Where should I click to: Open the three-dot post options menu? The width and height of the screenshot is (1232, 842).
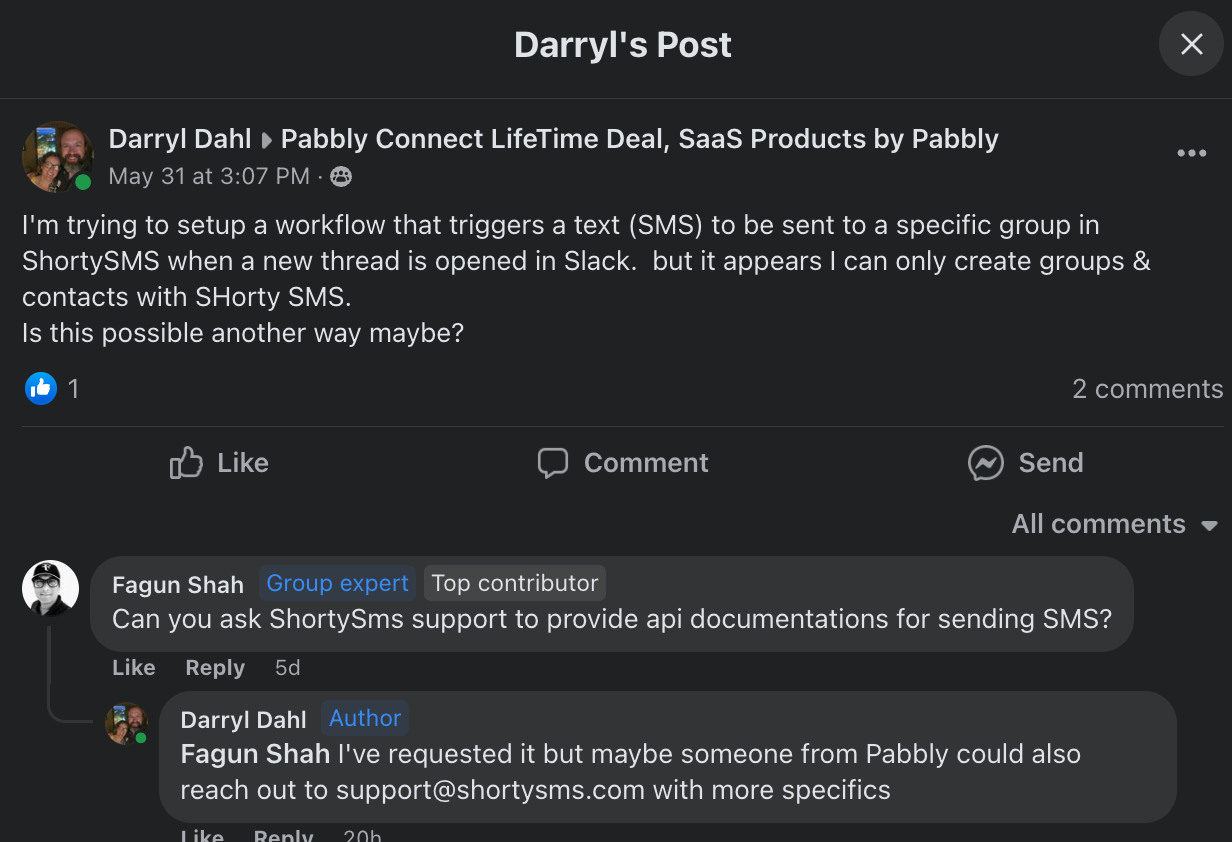point(1191,153)
